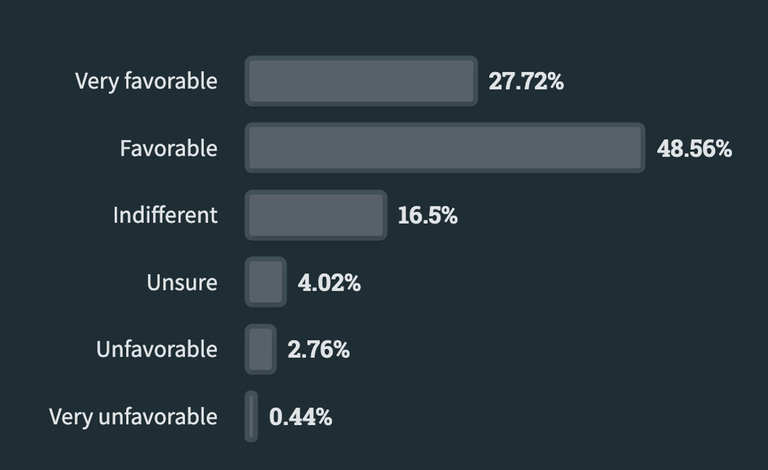Click the 27.72% value
The image size is (768, 470).
click(x=526, y=81)
